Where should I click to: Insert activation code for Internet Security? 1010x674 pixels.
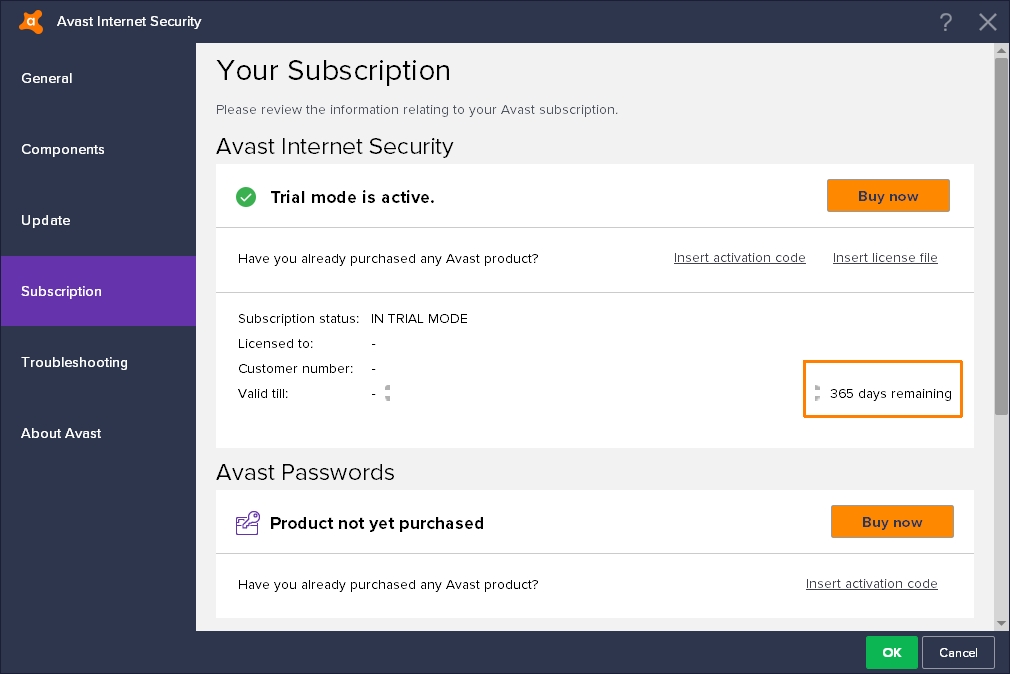tap(739, 258)
